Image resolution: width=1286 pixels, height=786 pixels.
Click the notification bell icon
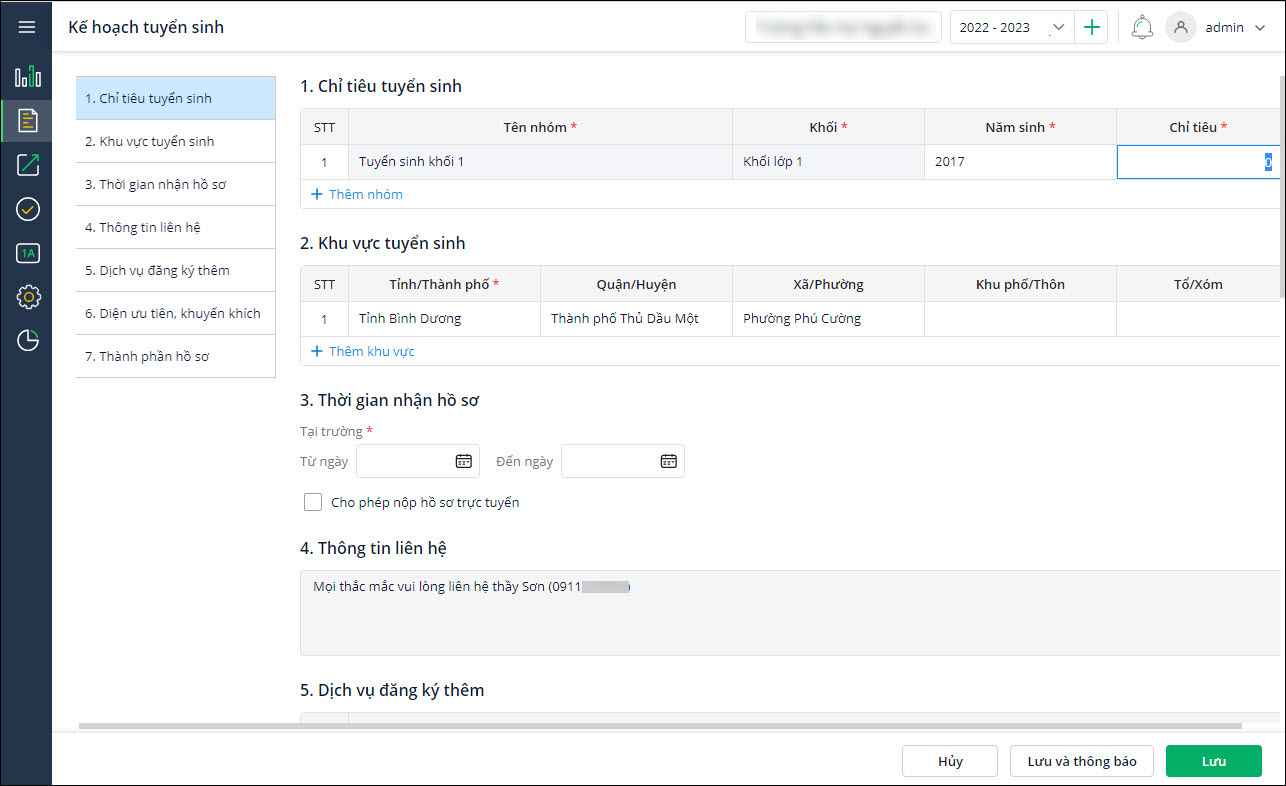1142,27
